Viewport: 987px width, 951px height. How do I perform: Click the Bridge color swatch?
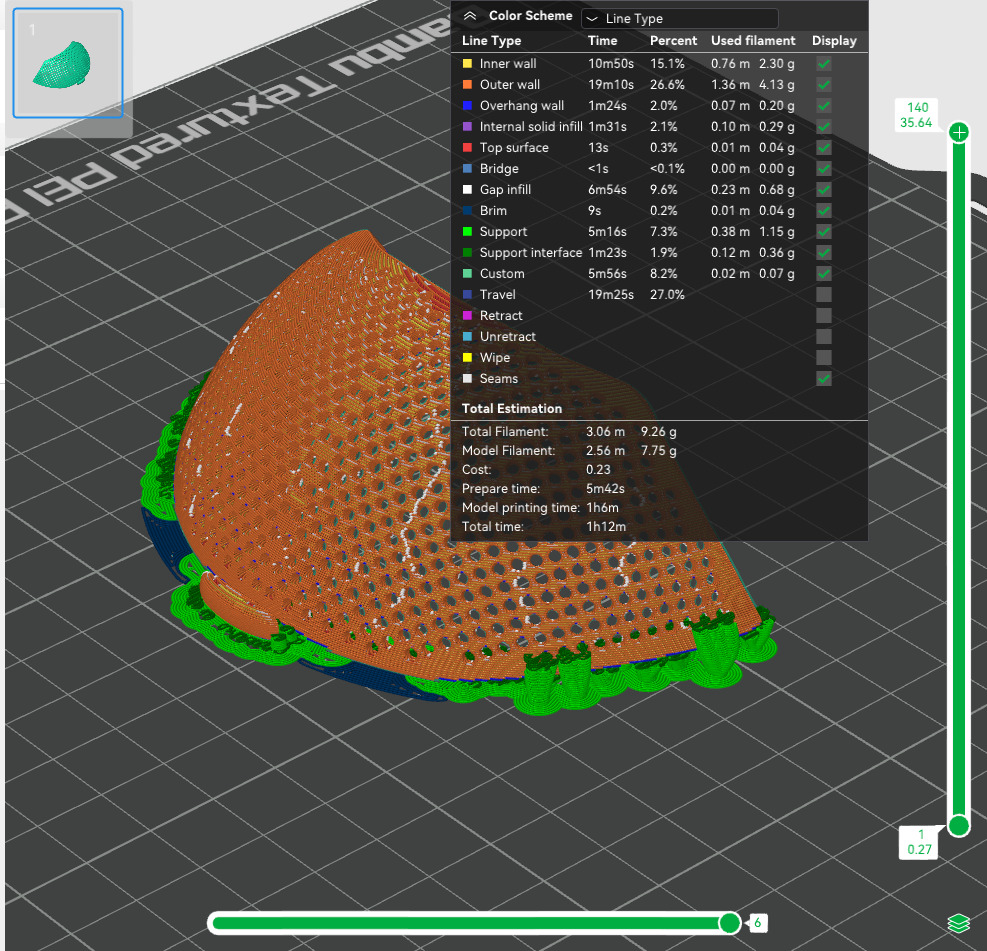coord(467,169)
